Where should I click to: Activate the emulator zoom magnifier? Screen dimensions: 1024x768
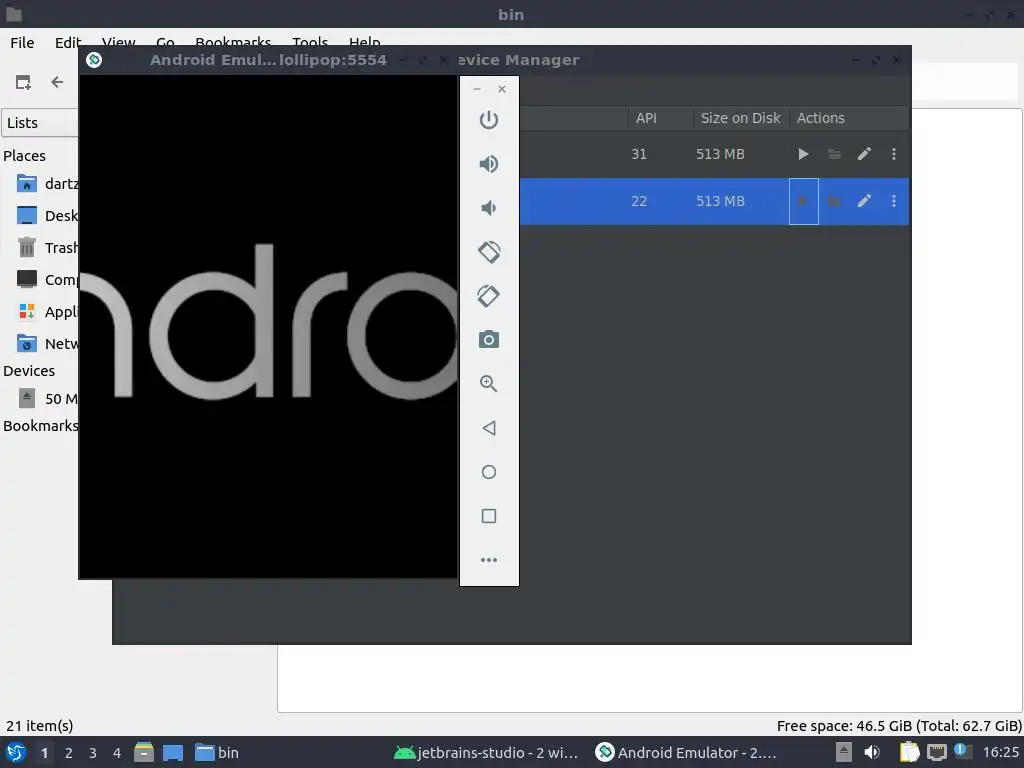click(x=488, y=383)
